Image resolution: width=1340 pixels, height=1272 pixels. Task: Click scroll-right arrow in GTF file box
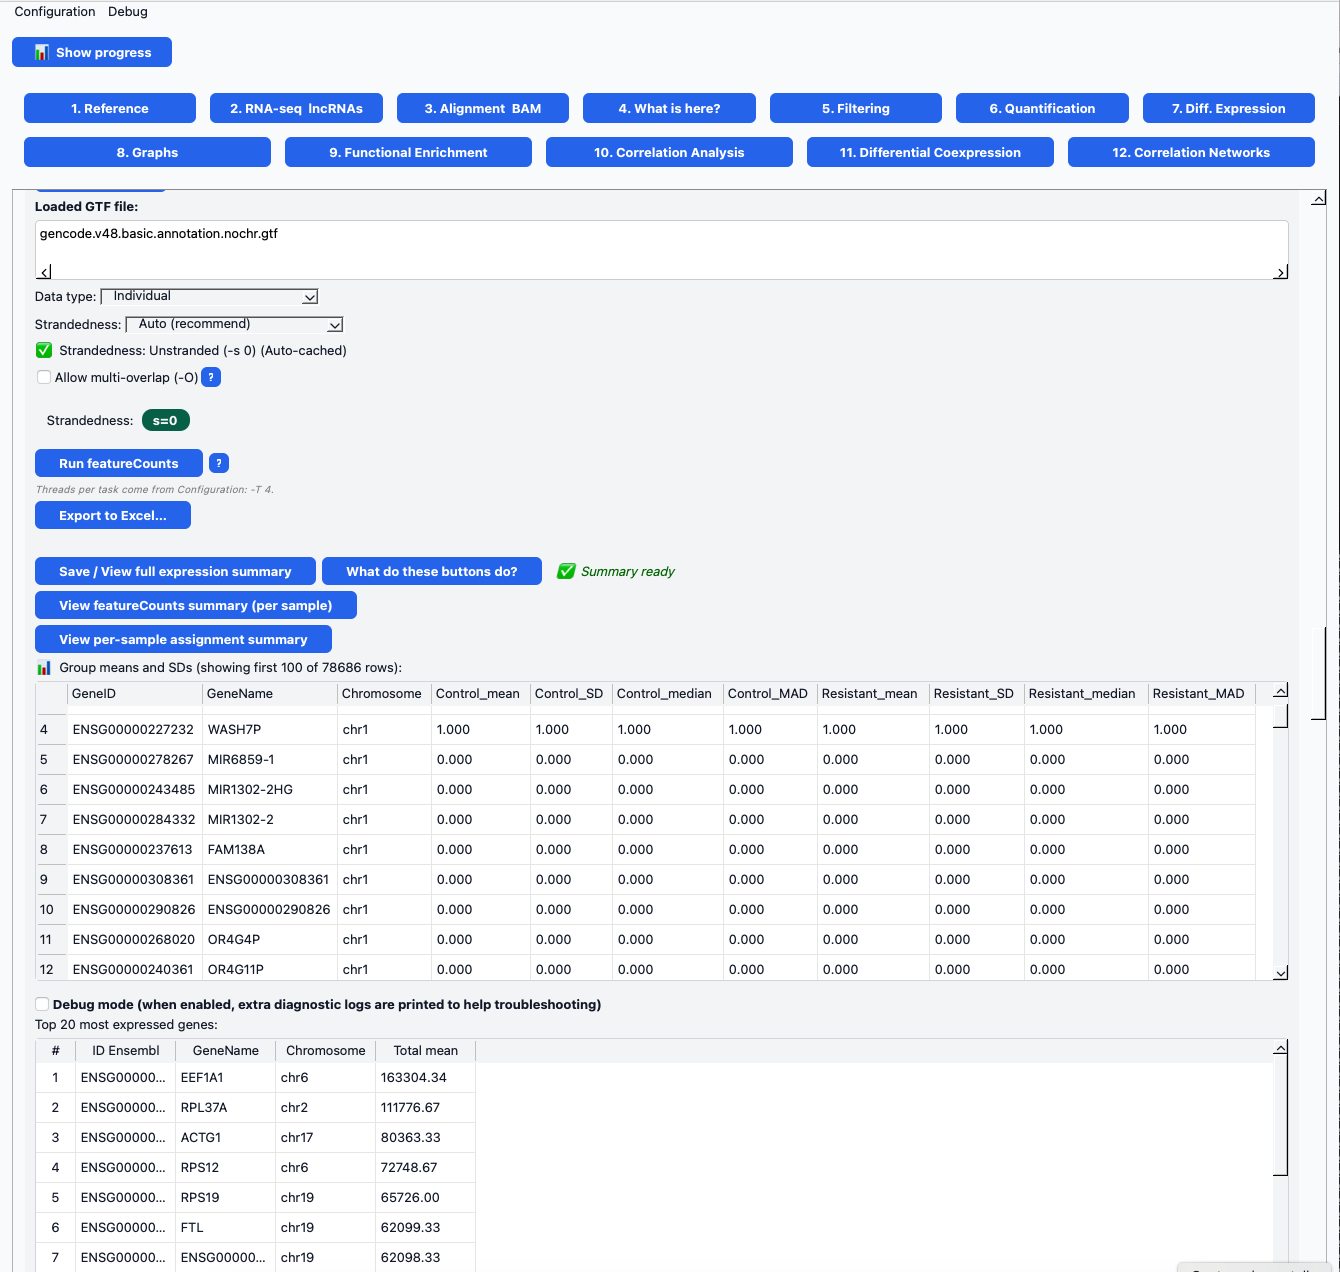1280,272
